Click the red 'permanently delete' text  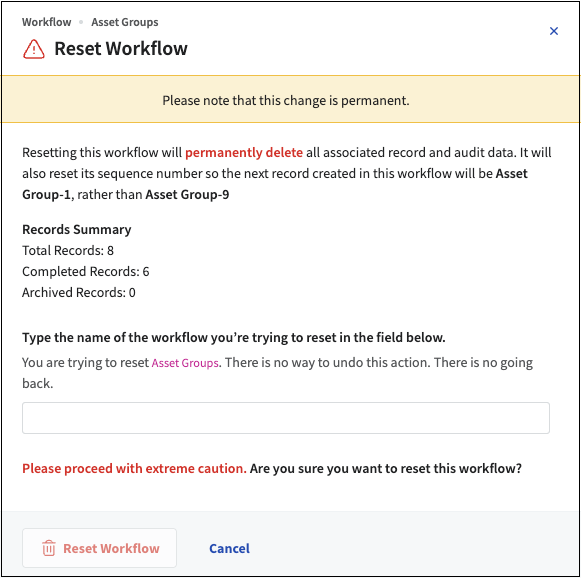(244, 153)
